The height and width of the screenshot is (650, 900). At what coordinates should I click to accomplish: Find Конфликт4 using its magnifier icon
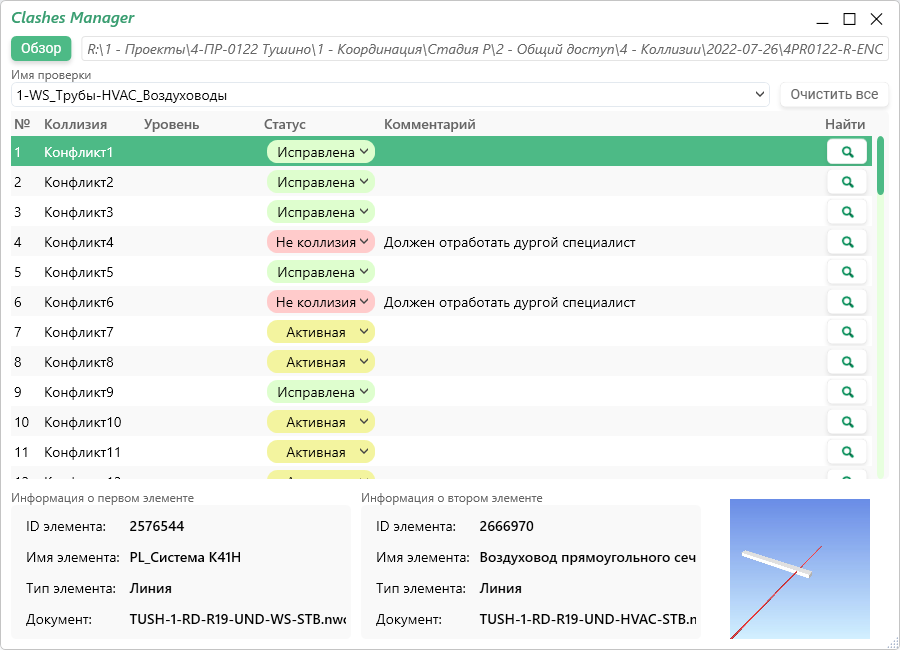pos(847,242)
